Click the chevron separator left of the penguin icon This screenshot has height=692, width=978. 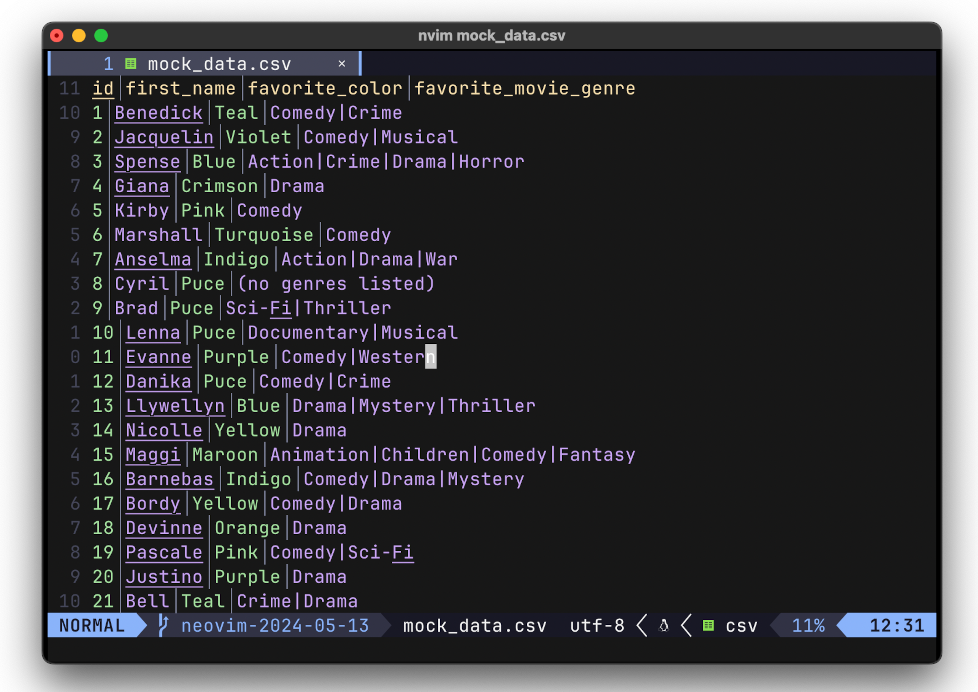[x=641, y=626]
